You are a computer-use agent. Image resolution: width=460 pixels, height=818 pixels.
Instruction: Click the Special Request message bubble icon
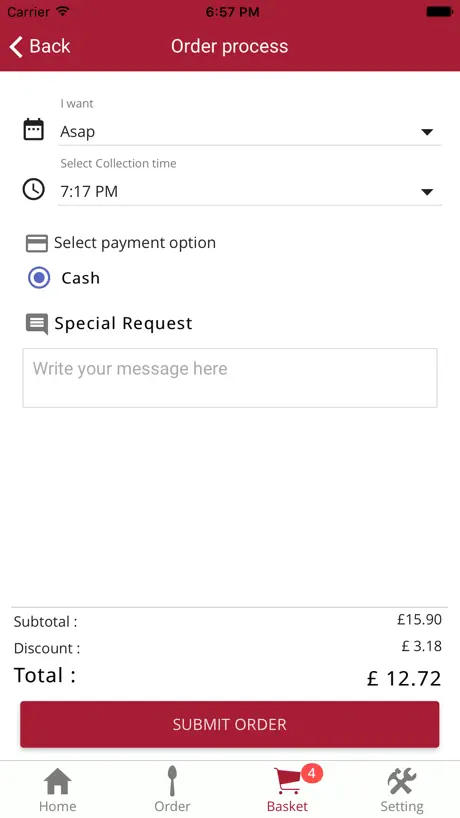click(37, 324)
